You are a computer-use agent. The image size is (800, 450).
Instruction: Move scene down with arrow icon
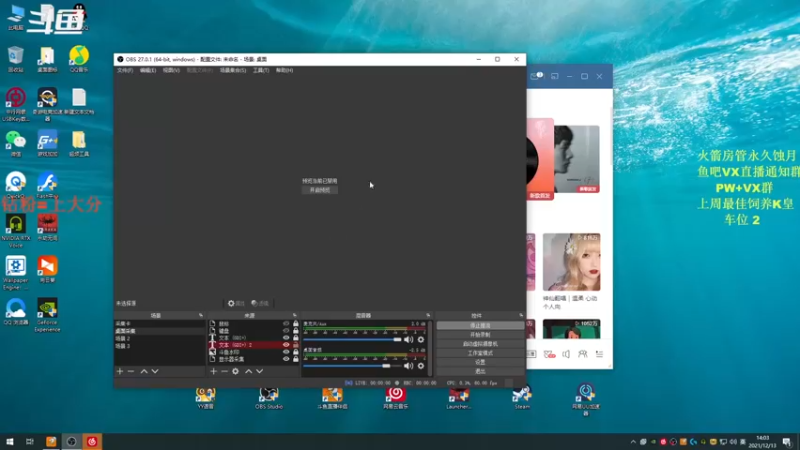tap(155, 371)
